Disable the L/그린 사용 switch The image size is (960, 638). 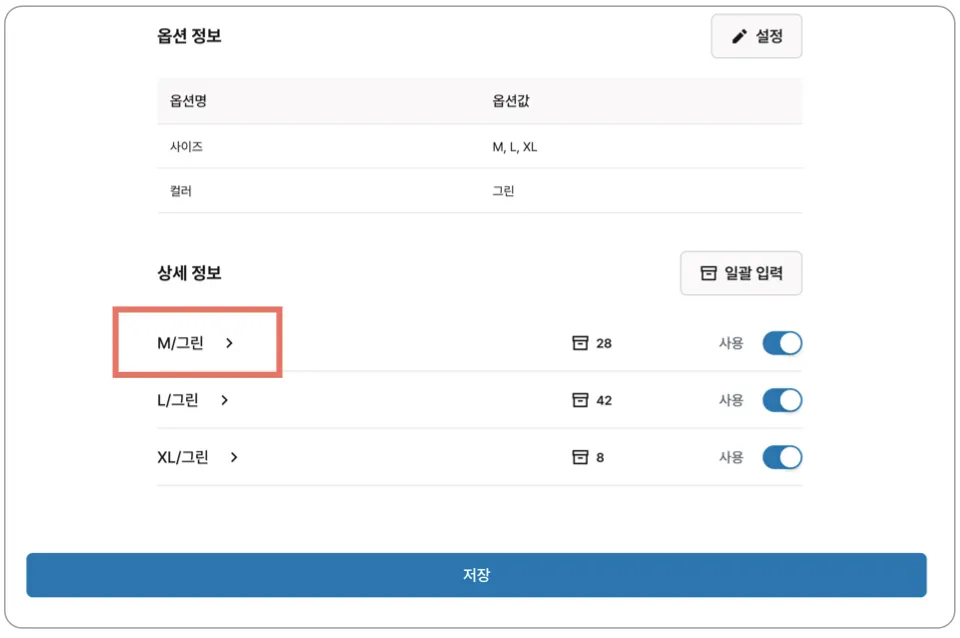click(782, 400)
